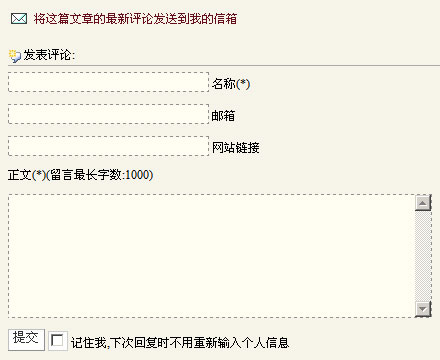
Task: Click the 留言最长字数:1000 note
Action: (99, 175)
